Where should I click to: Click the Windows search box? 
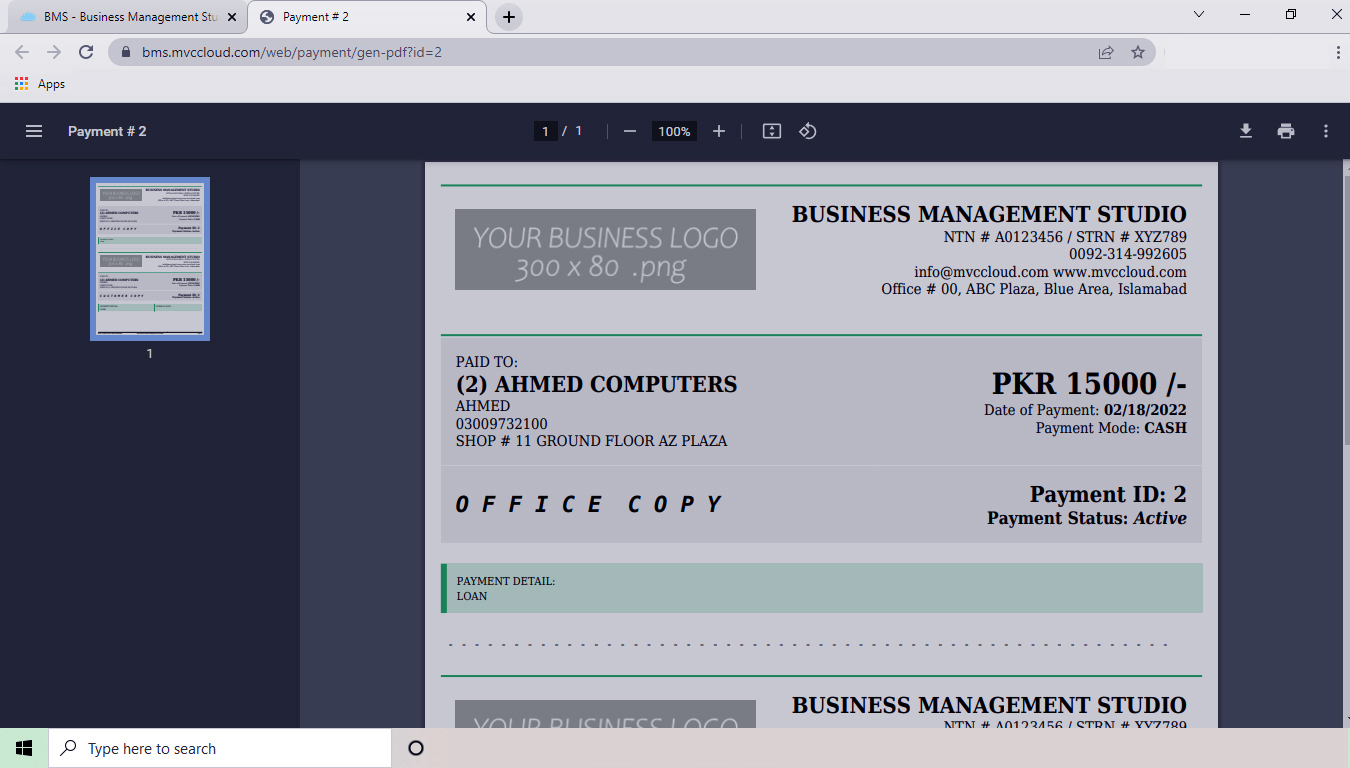click(x=220, y=748)
